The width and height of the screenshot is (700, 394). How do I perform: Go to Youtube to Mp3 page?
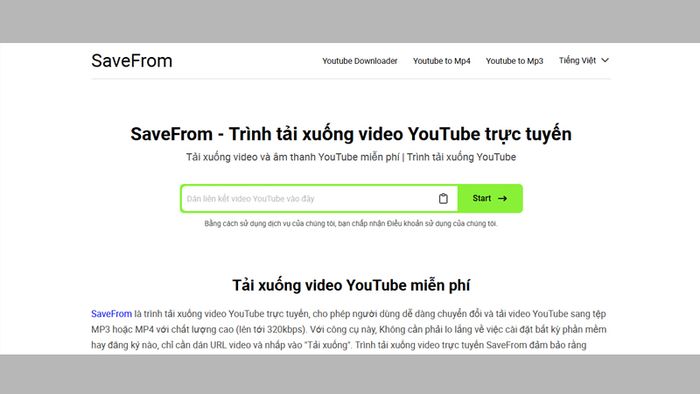(514, 61)
